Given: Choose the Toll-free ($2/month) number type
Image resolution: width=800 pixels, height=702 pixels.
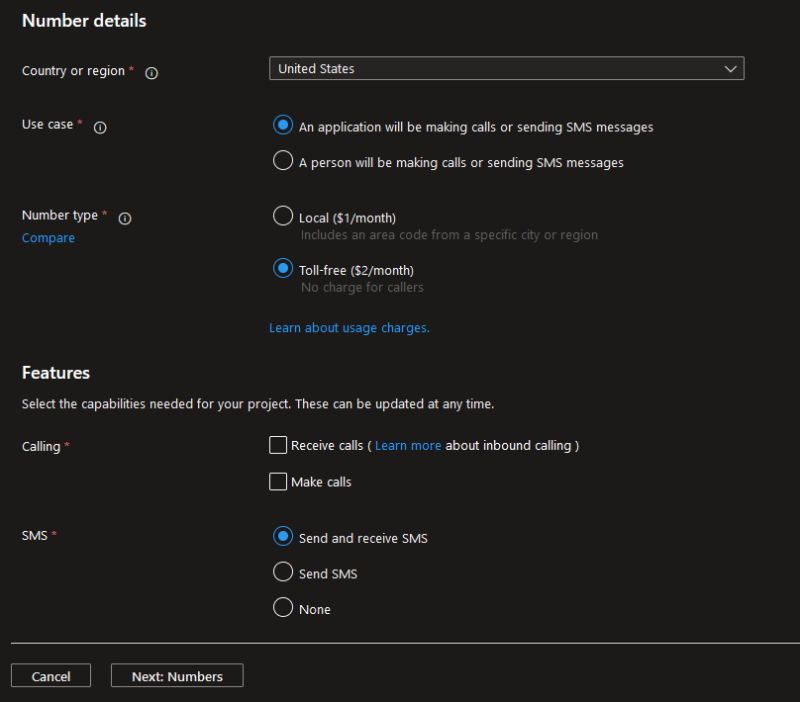Looking at the screenshot, I should [283, 269].
